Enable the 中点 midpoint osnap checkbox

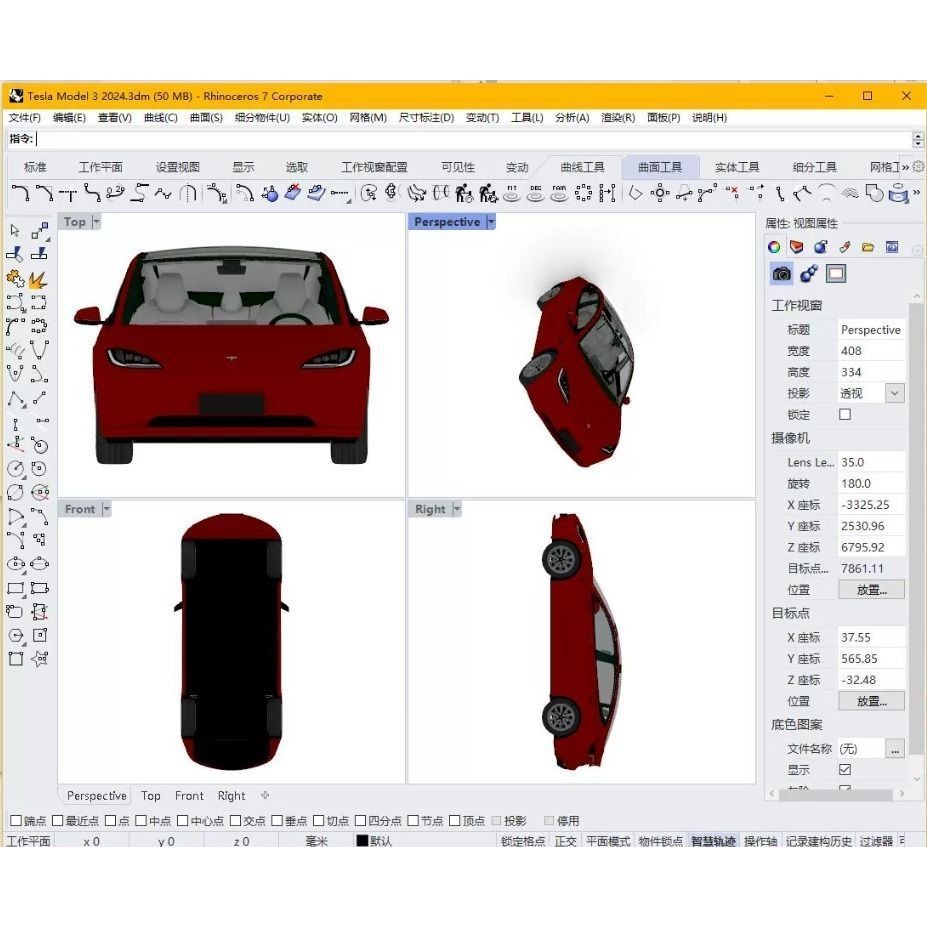tap(141, 821)
